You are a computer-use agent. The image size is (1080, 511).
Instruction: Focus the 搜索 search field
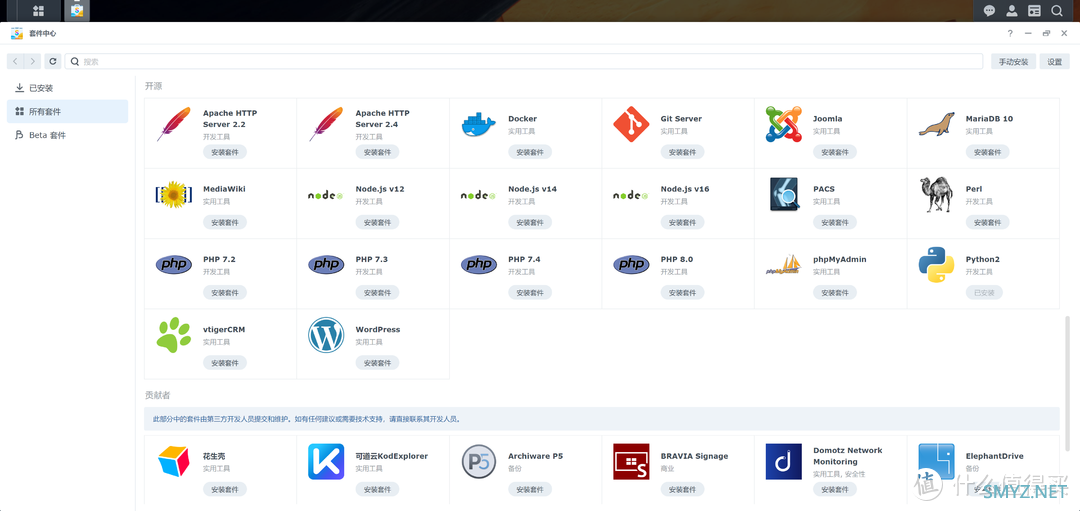(523, 61)
